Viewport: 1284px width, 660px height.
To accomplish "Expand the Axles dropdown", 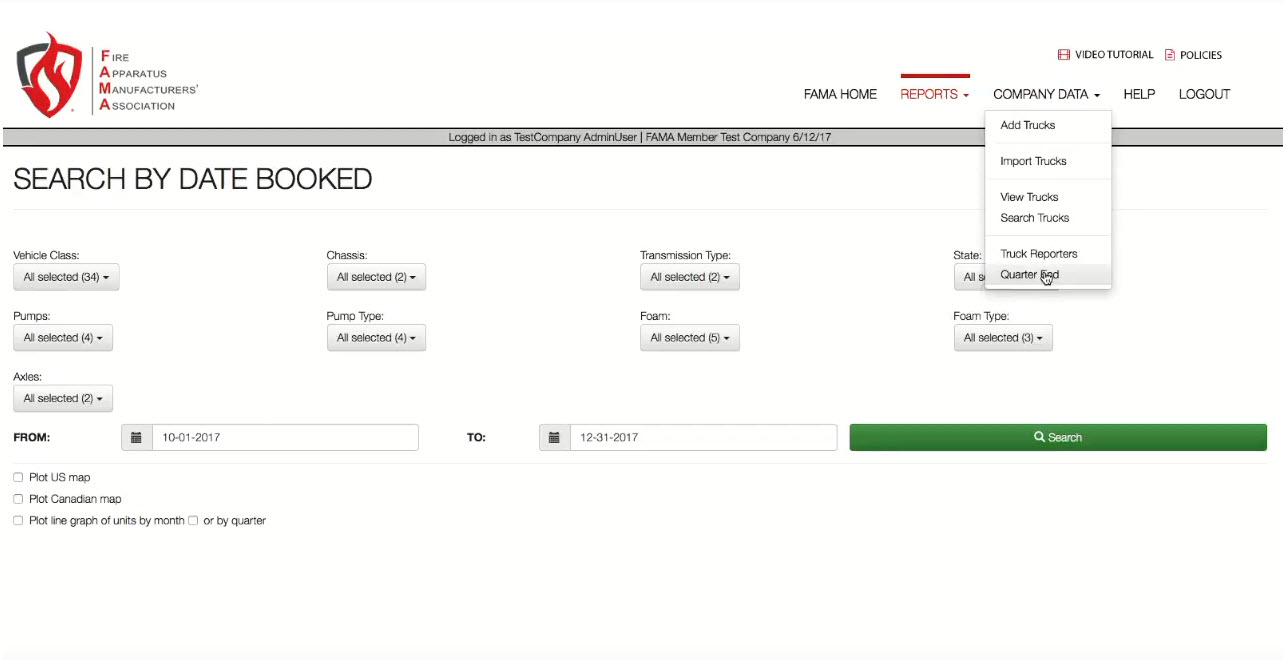I will [63, 398].
